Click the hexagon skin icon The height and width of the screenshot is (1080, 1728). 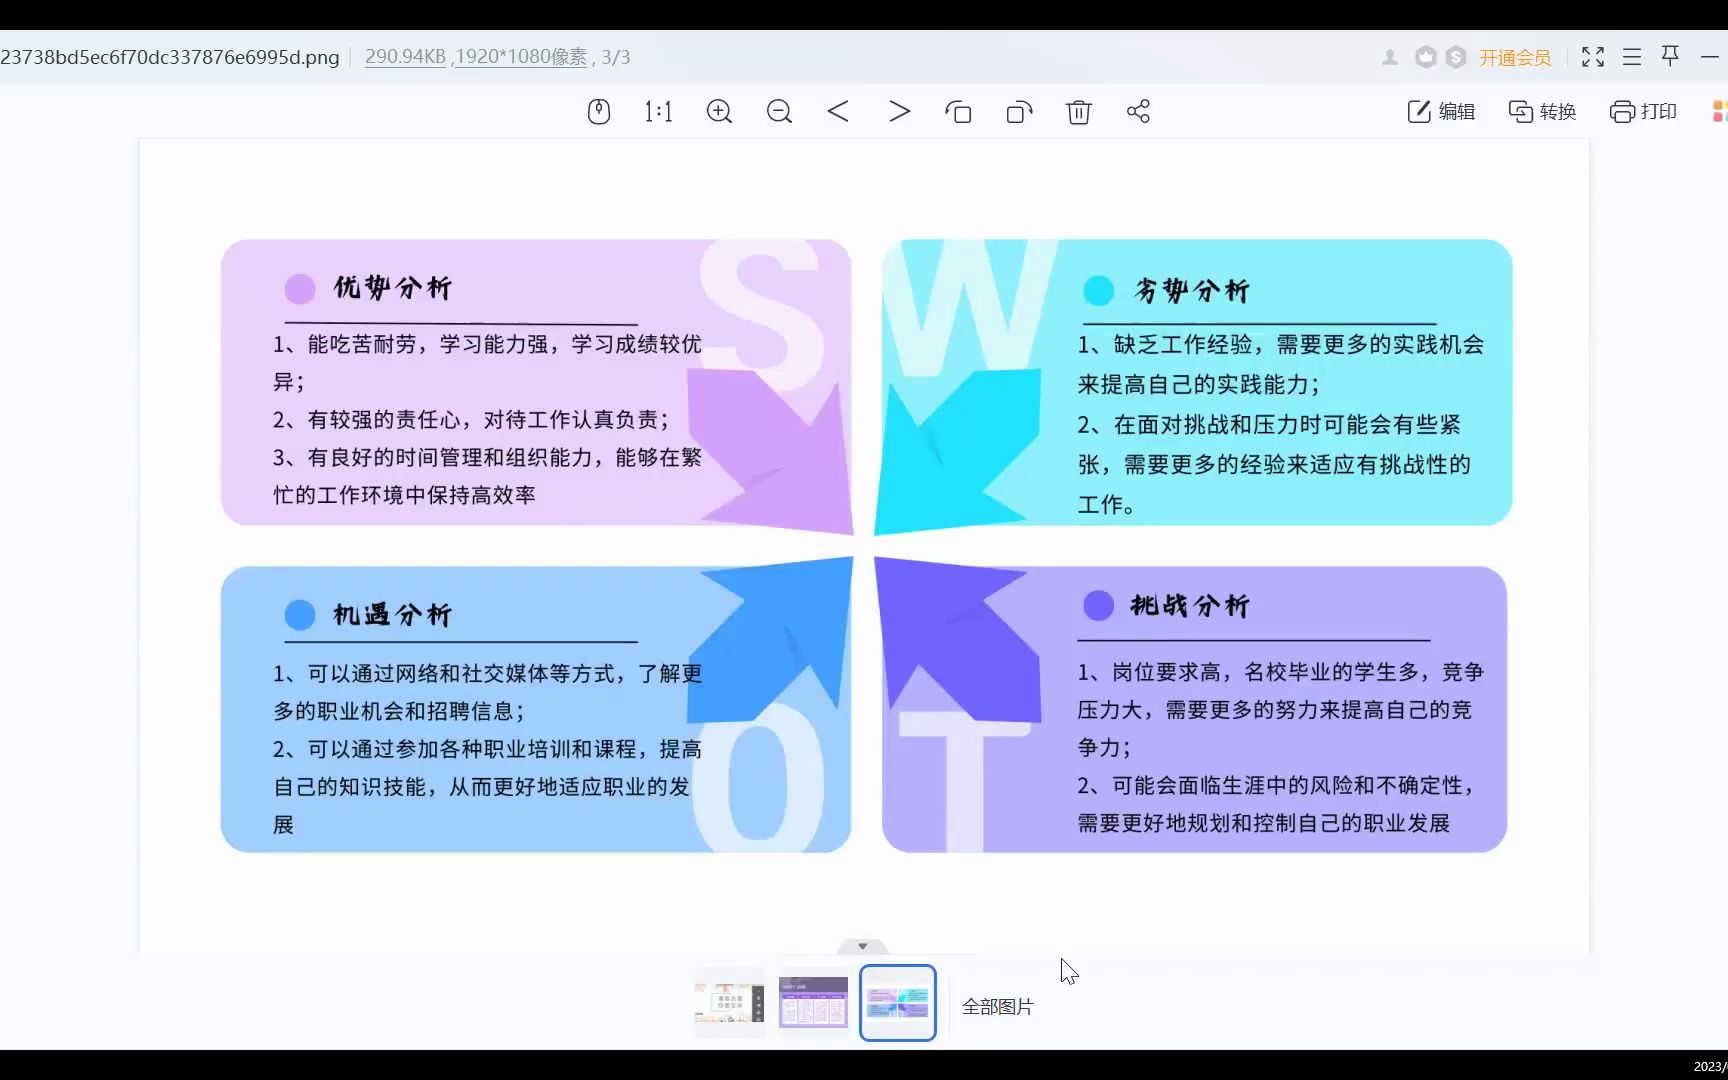(x=1425, y=57)
